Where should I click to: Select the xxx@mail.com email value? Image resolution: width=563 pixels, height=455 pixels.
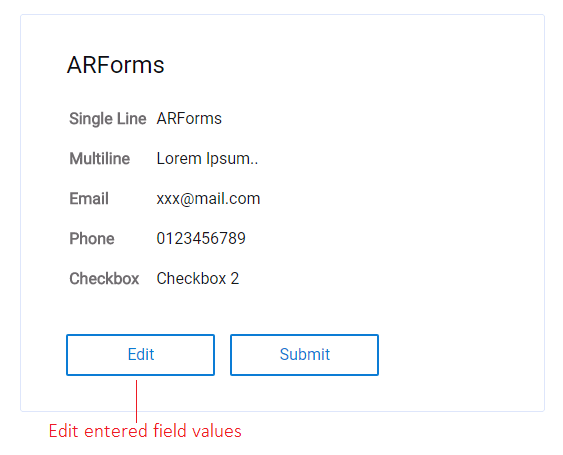pos(208,199)
